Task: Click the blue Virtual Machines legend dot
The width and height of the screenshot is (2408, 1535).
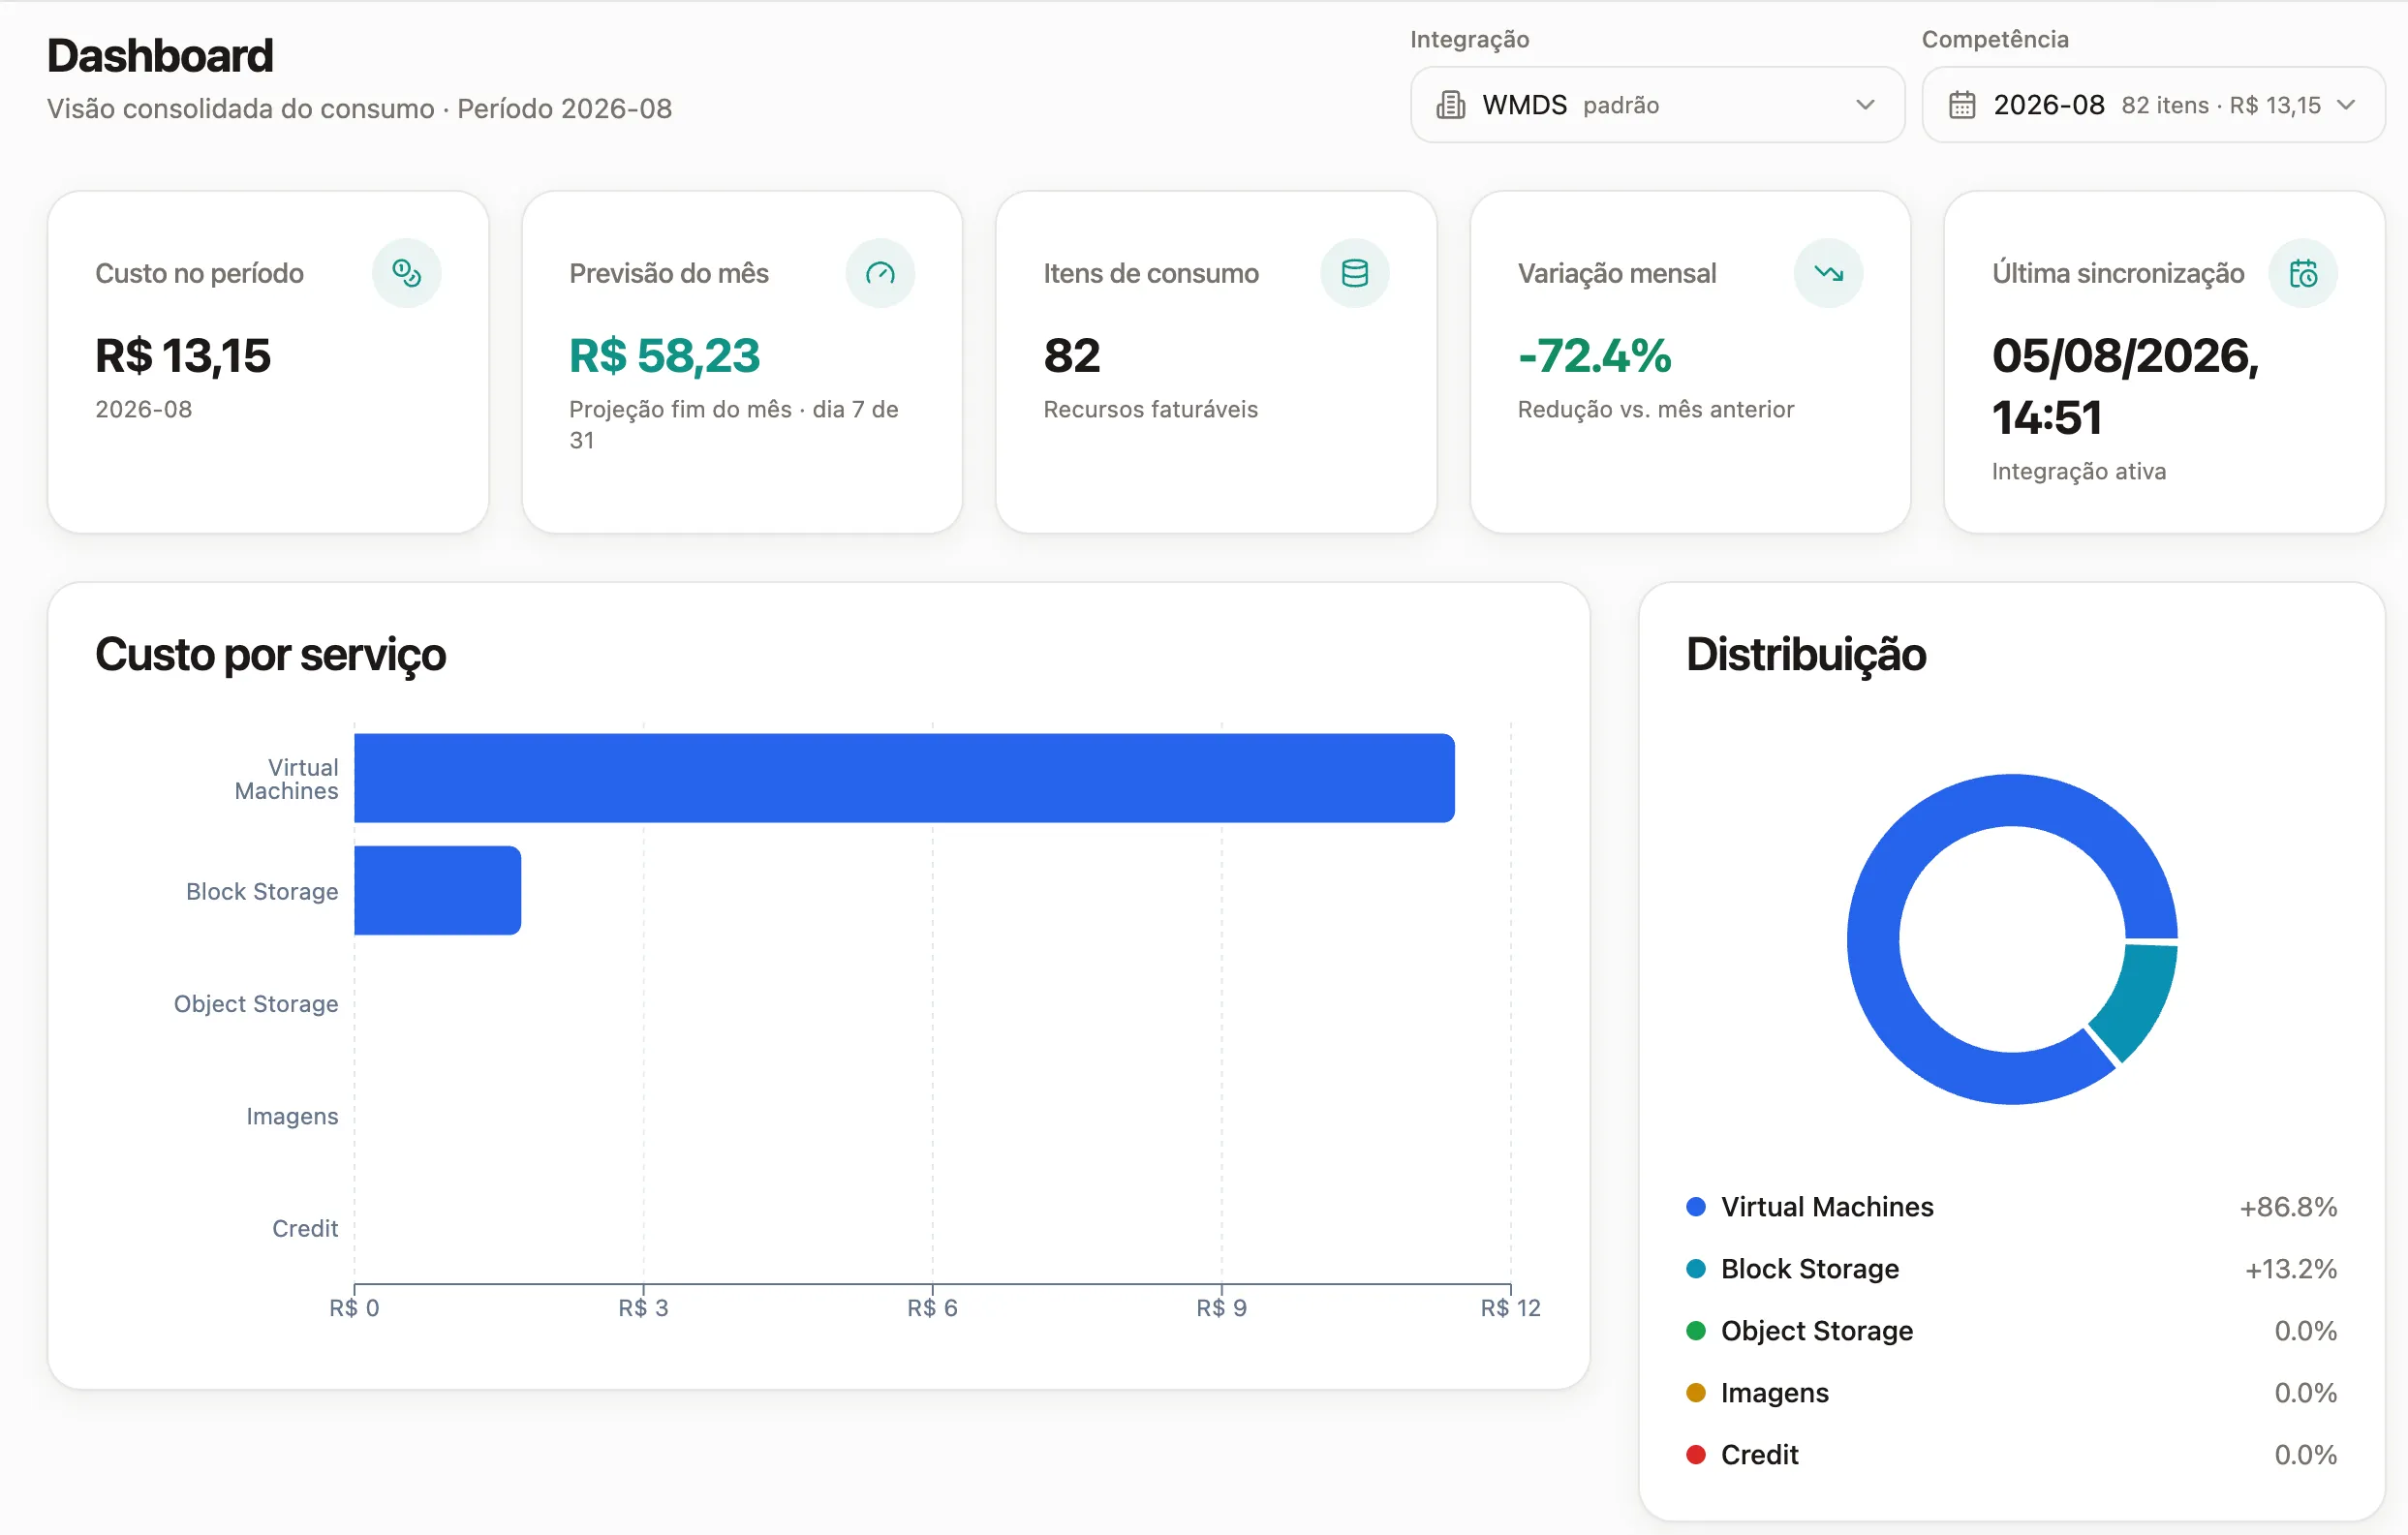Action: click(1696, 1206)
